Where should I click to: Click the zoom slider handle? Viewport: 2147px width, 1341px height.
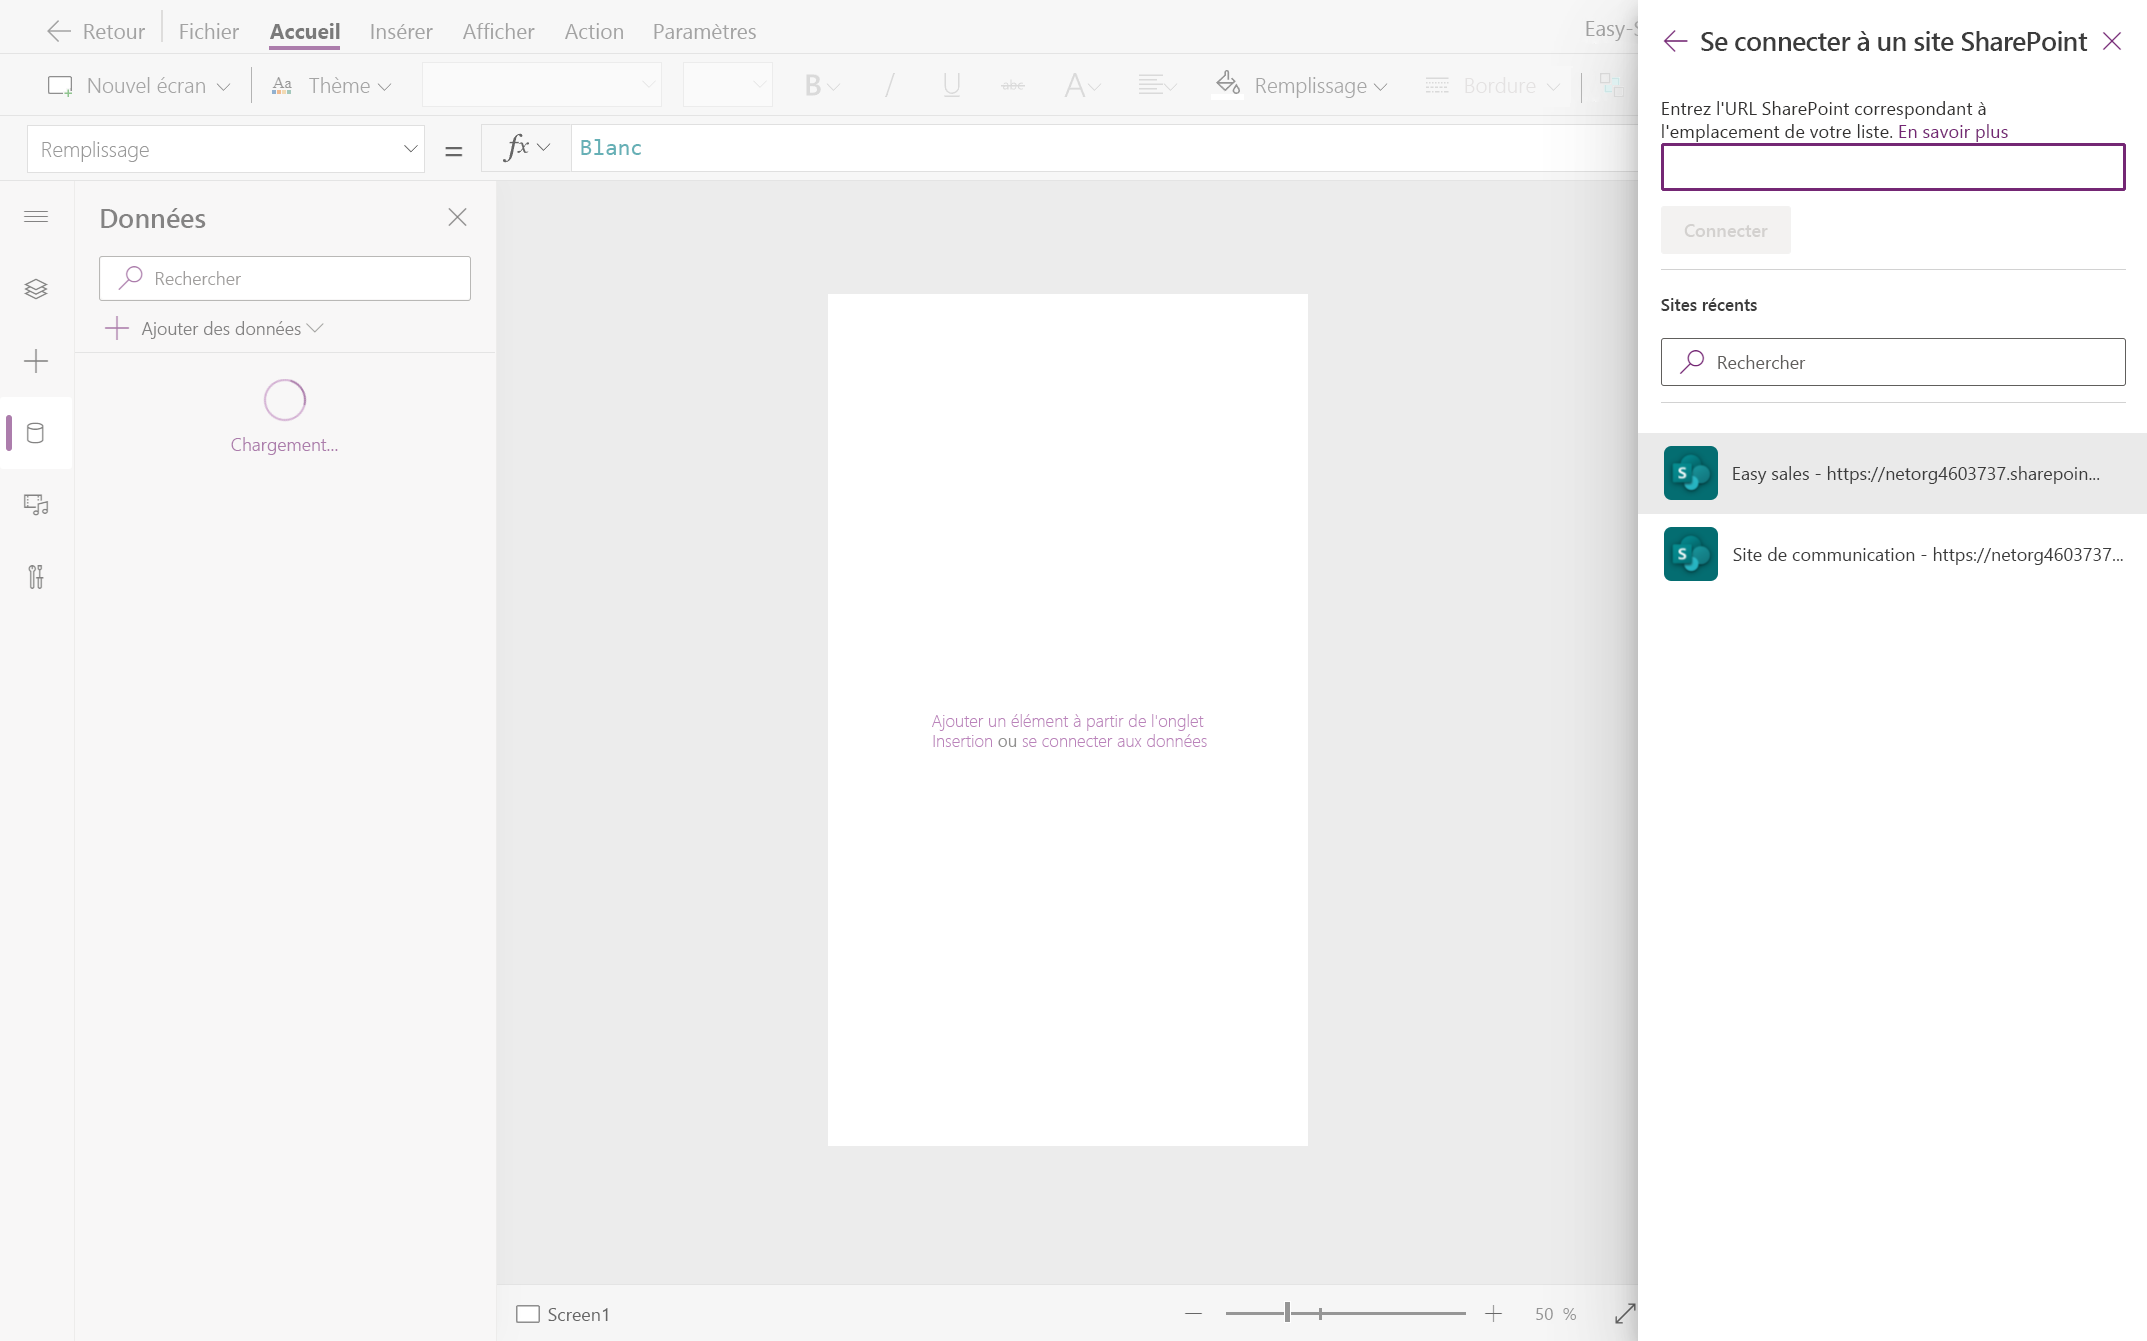tap(1287, 1313)
